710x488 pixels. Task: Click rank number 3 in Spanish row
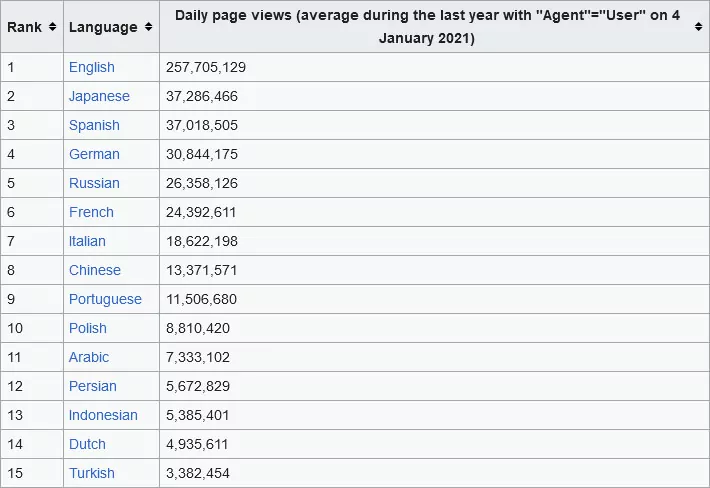pos(11,125)
